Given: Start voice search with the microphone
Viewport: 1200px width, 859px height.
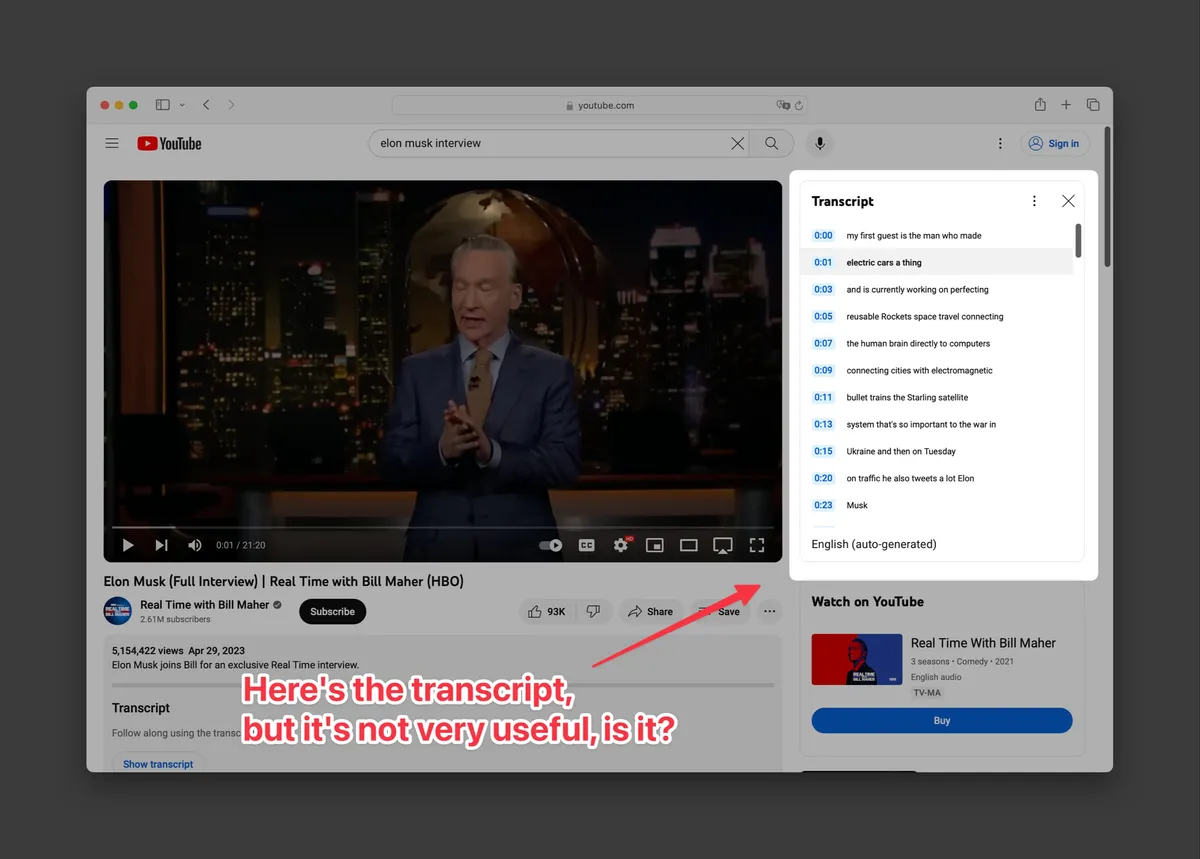Looking at the screenshot, I should tap(820, 144).
